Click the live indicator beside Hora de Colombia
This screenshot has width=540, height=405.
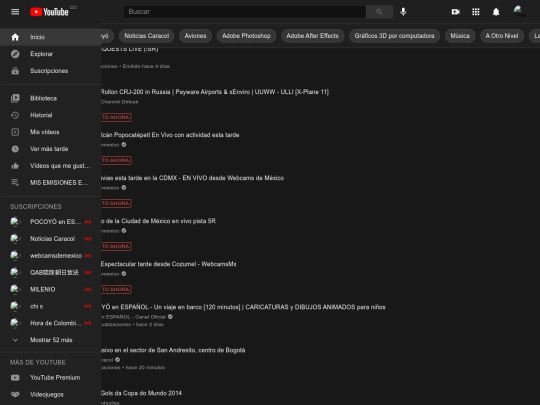[x=88, y=323]
